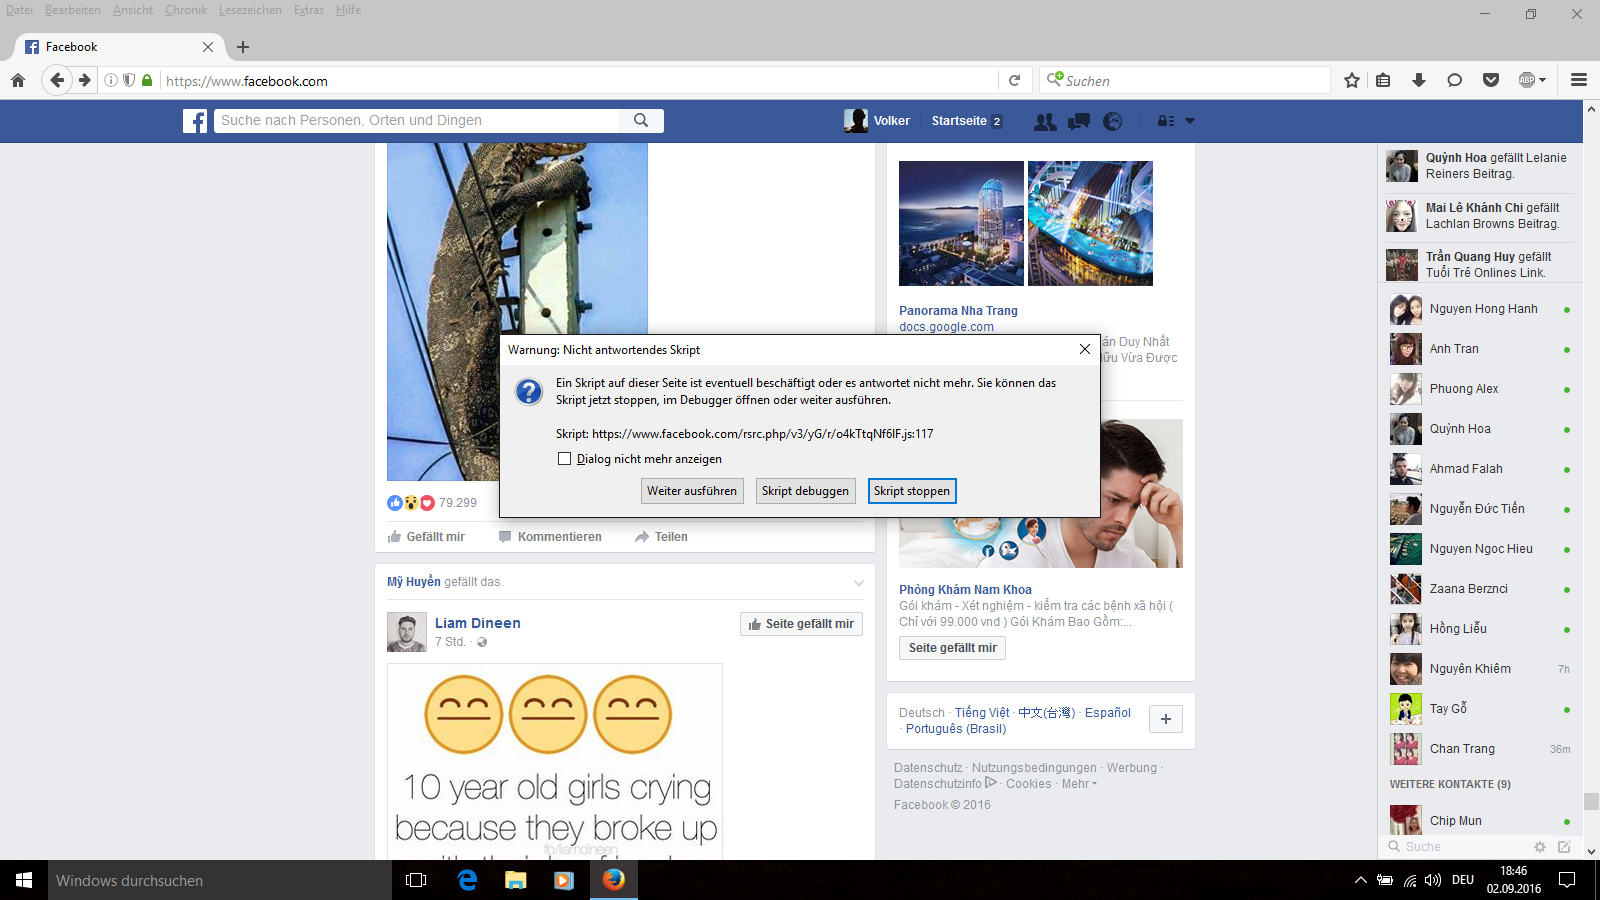Open the Firefox hamburger menu
This screenshot has width=1600, height=900.
(x=1579, y=81)
